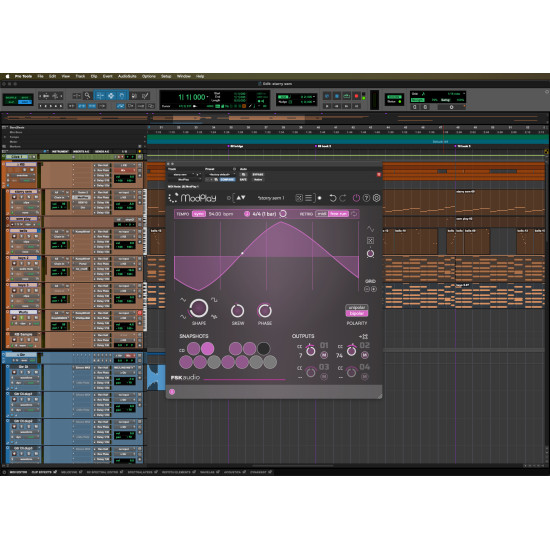This screenshot has width=550, height=550.
Task: Open the ModPlay settings gear
Action: pyautogui.click(x=376, y=198)
